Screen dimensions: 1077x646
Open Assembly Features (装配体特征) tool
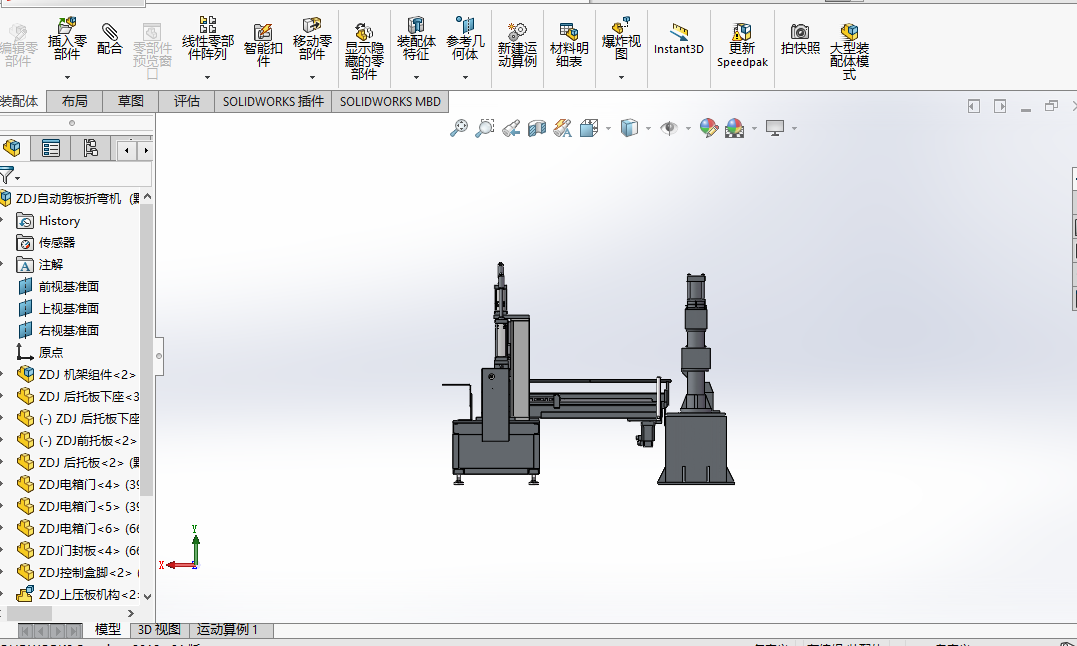coord(416,40)
